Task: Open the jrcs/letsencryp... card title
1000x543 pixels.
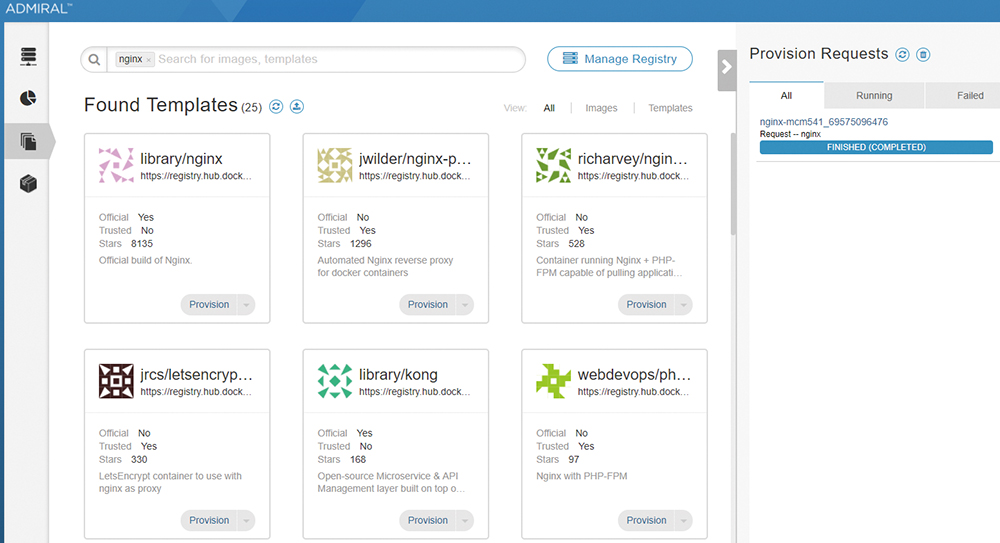Action: coord(196,375)
